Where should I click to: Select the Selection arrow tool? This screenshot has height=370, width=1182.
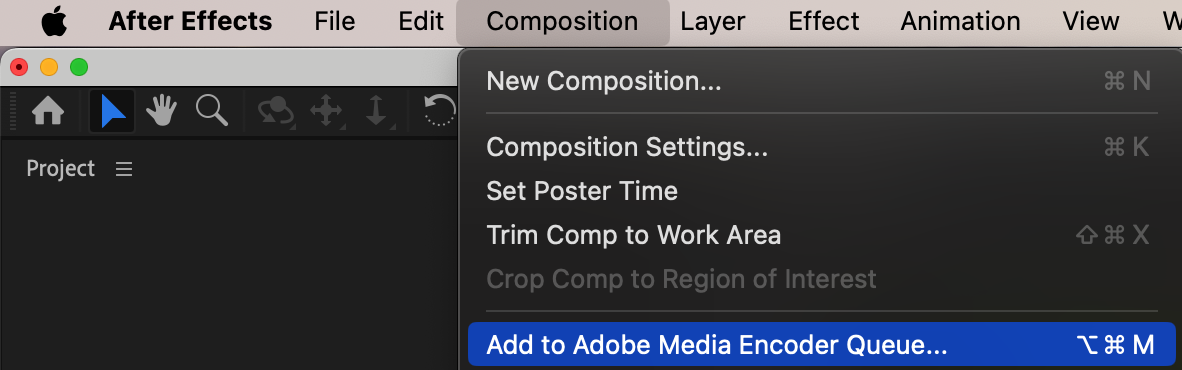(x=112, y=112)
